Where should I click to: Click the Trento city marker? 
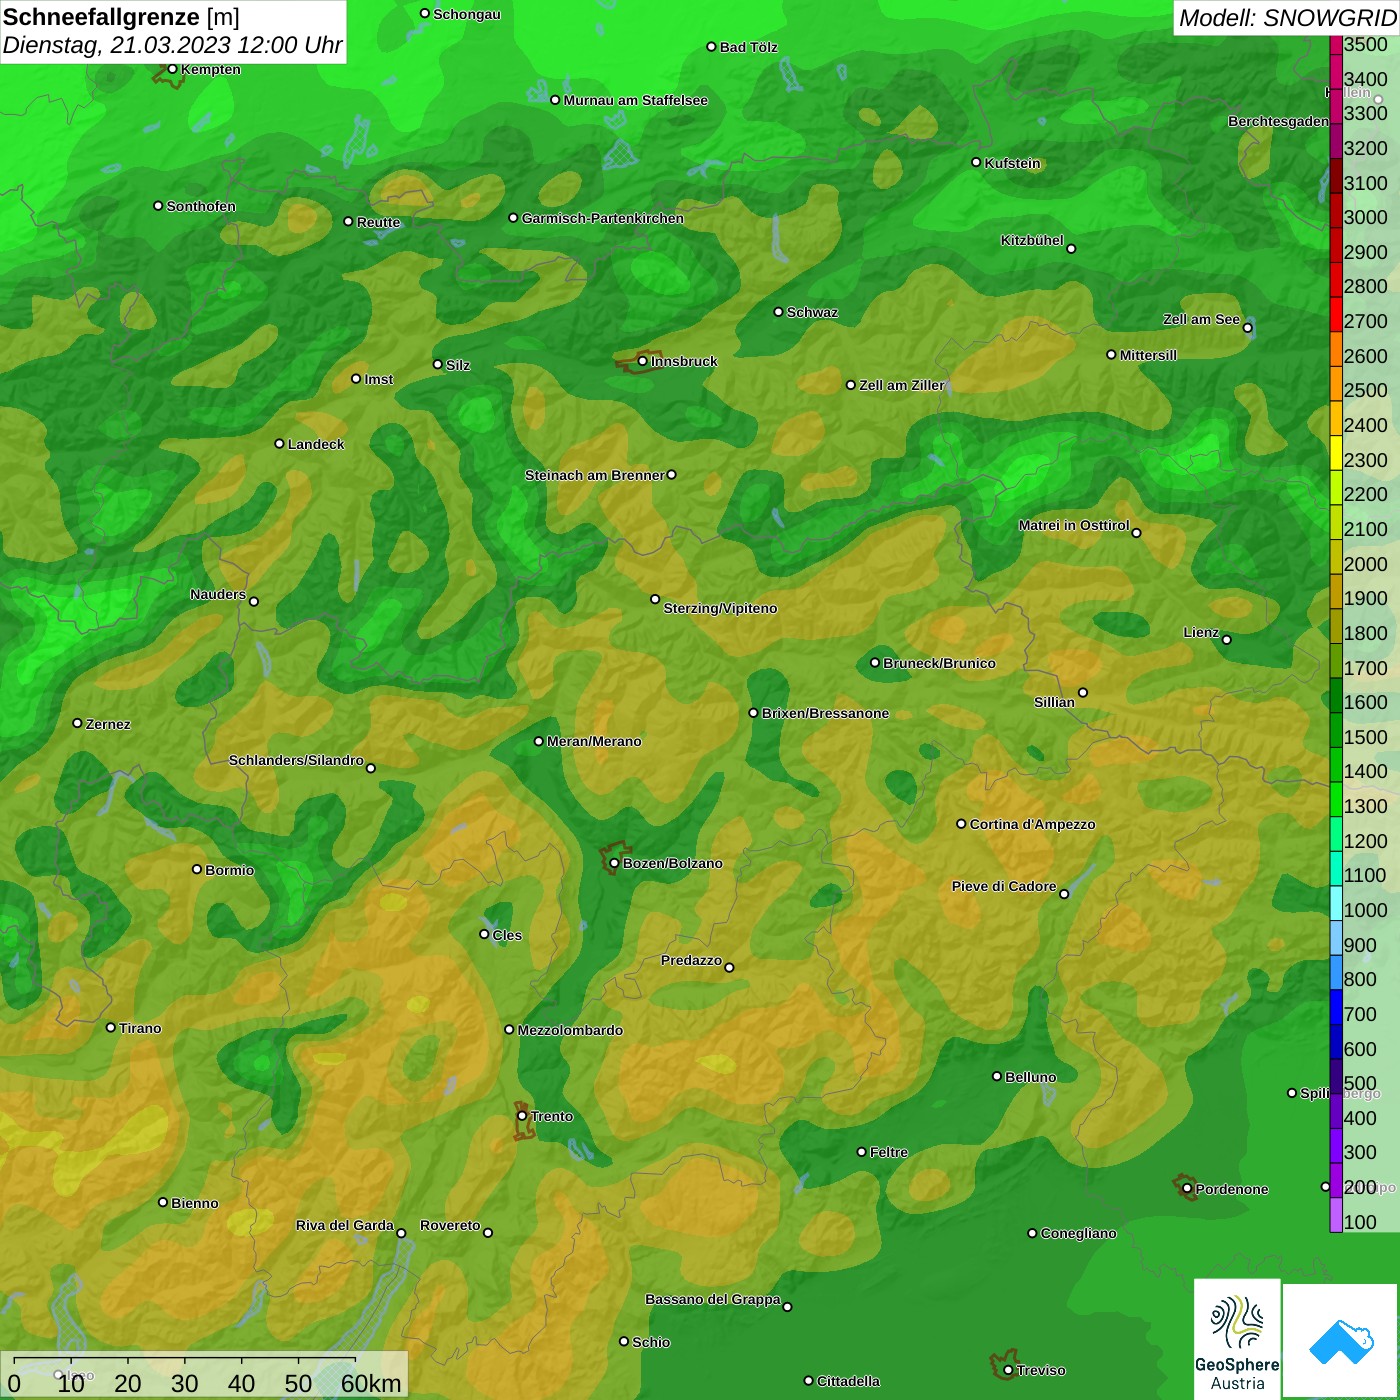[x=522, y=1116]
